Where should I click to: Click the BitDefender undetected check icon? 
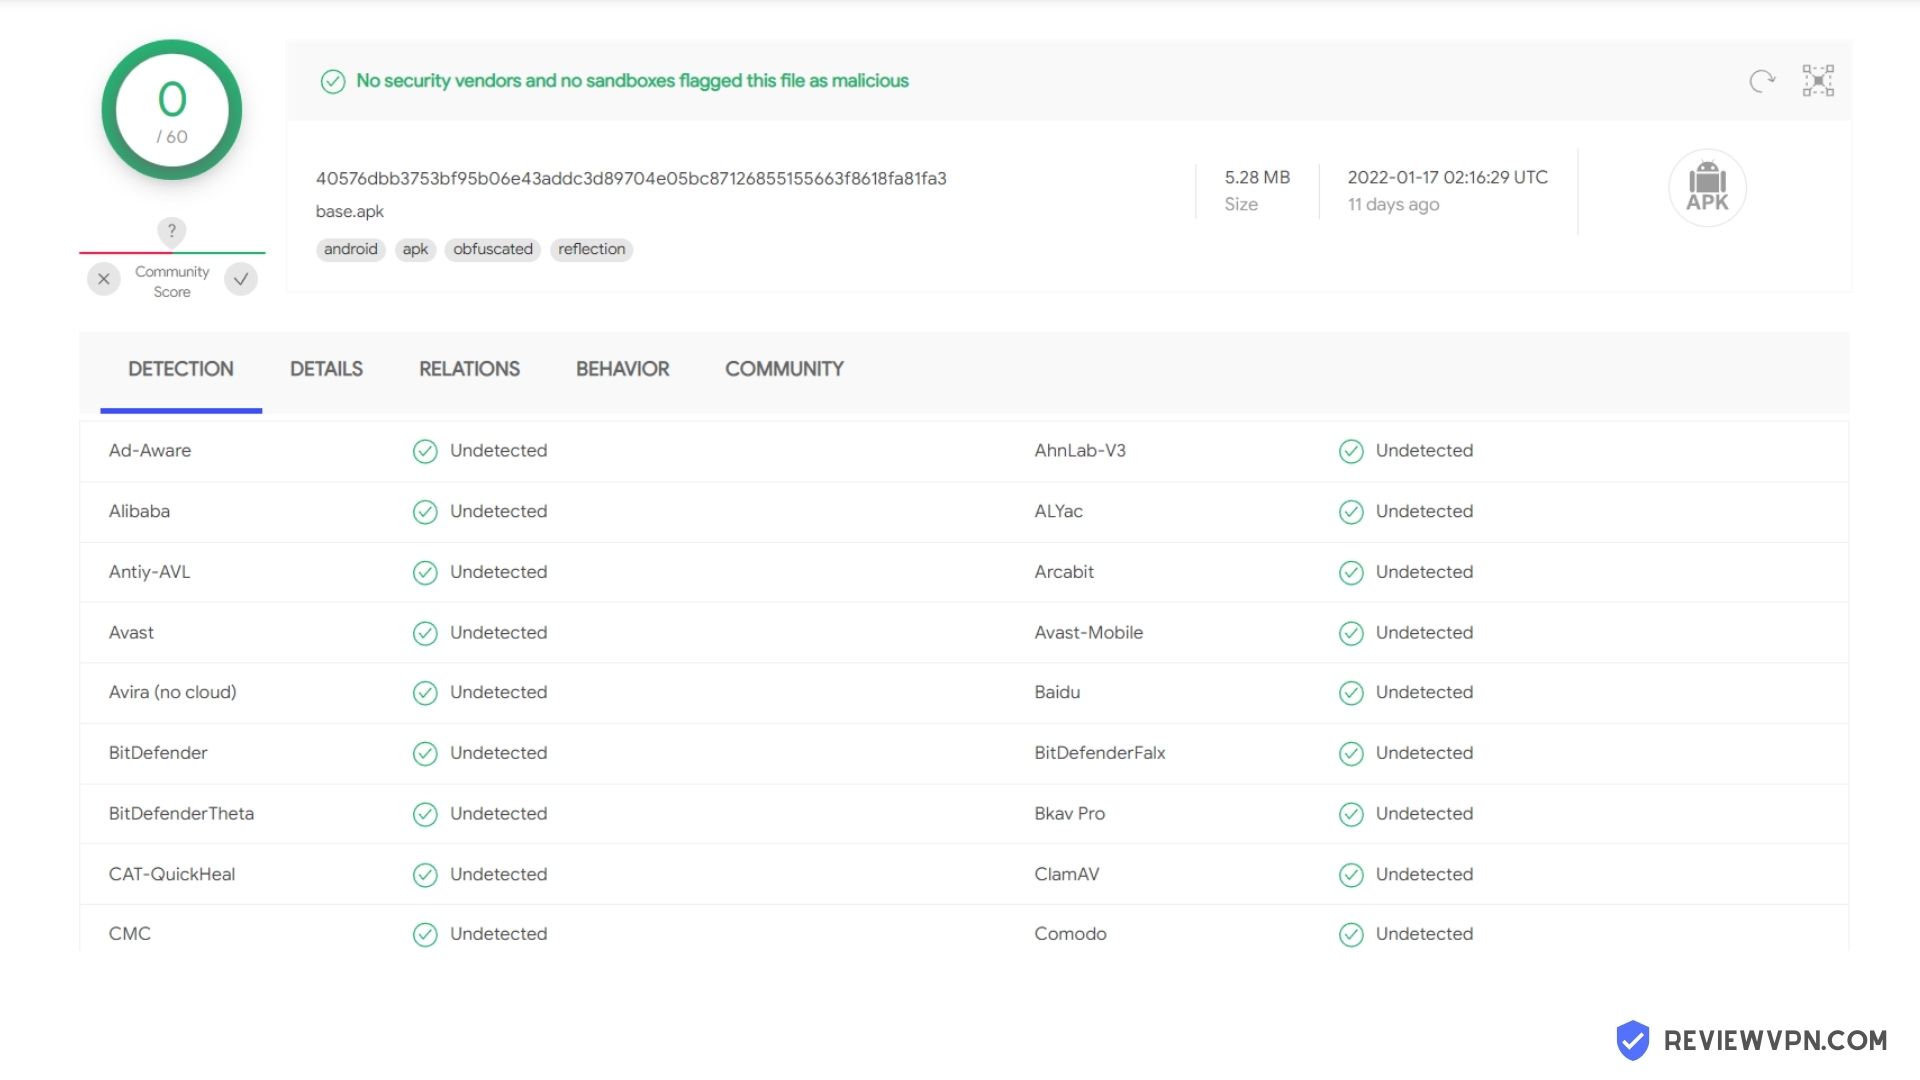click(425, 753)
